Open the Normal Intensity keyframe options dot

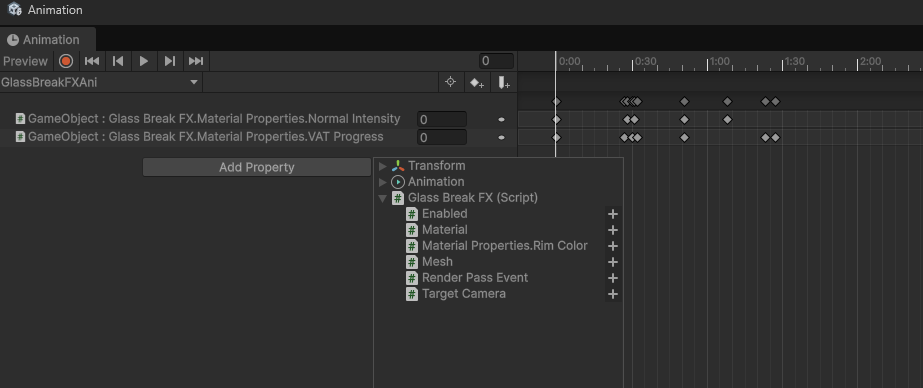(x=501, y=120)
